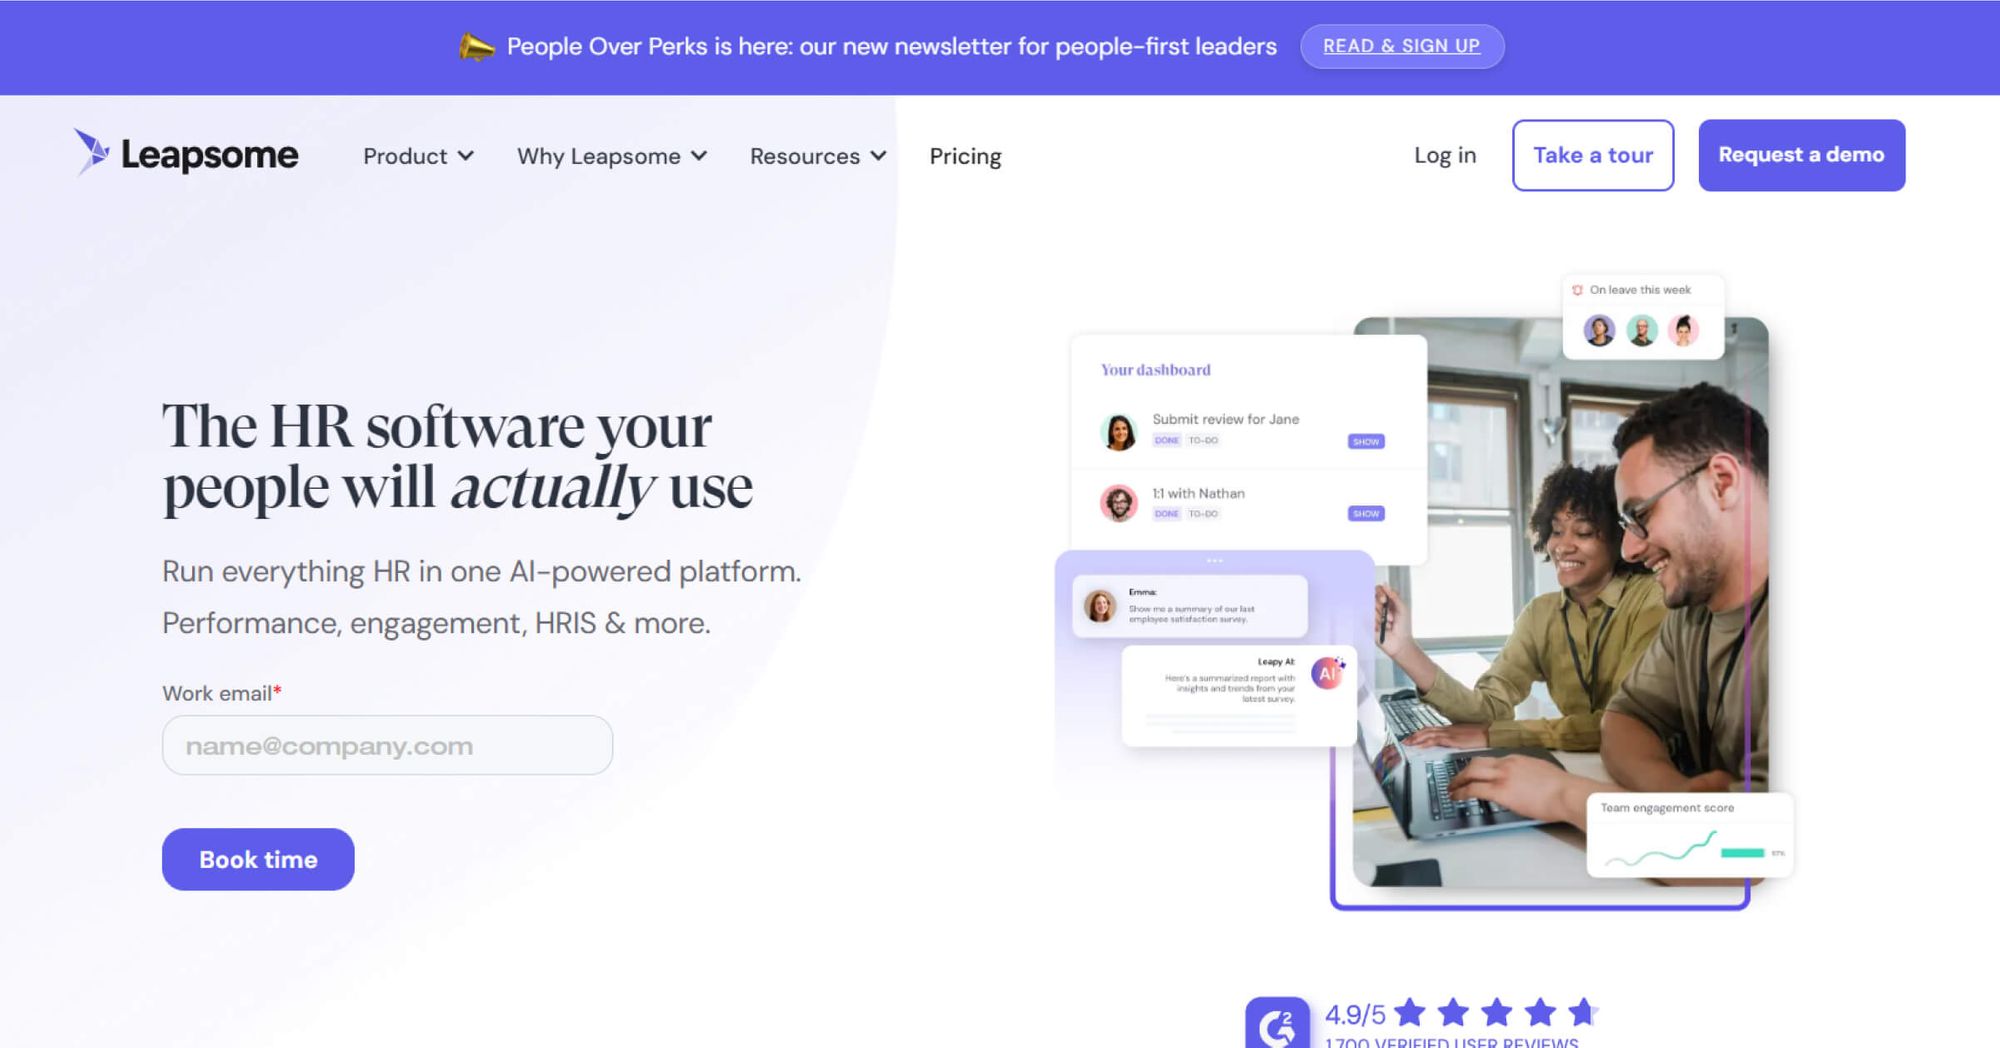2000x1048 pixels.
Task: Click the first rating star
Action: [x=1410, y=1013]
